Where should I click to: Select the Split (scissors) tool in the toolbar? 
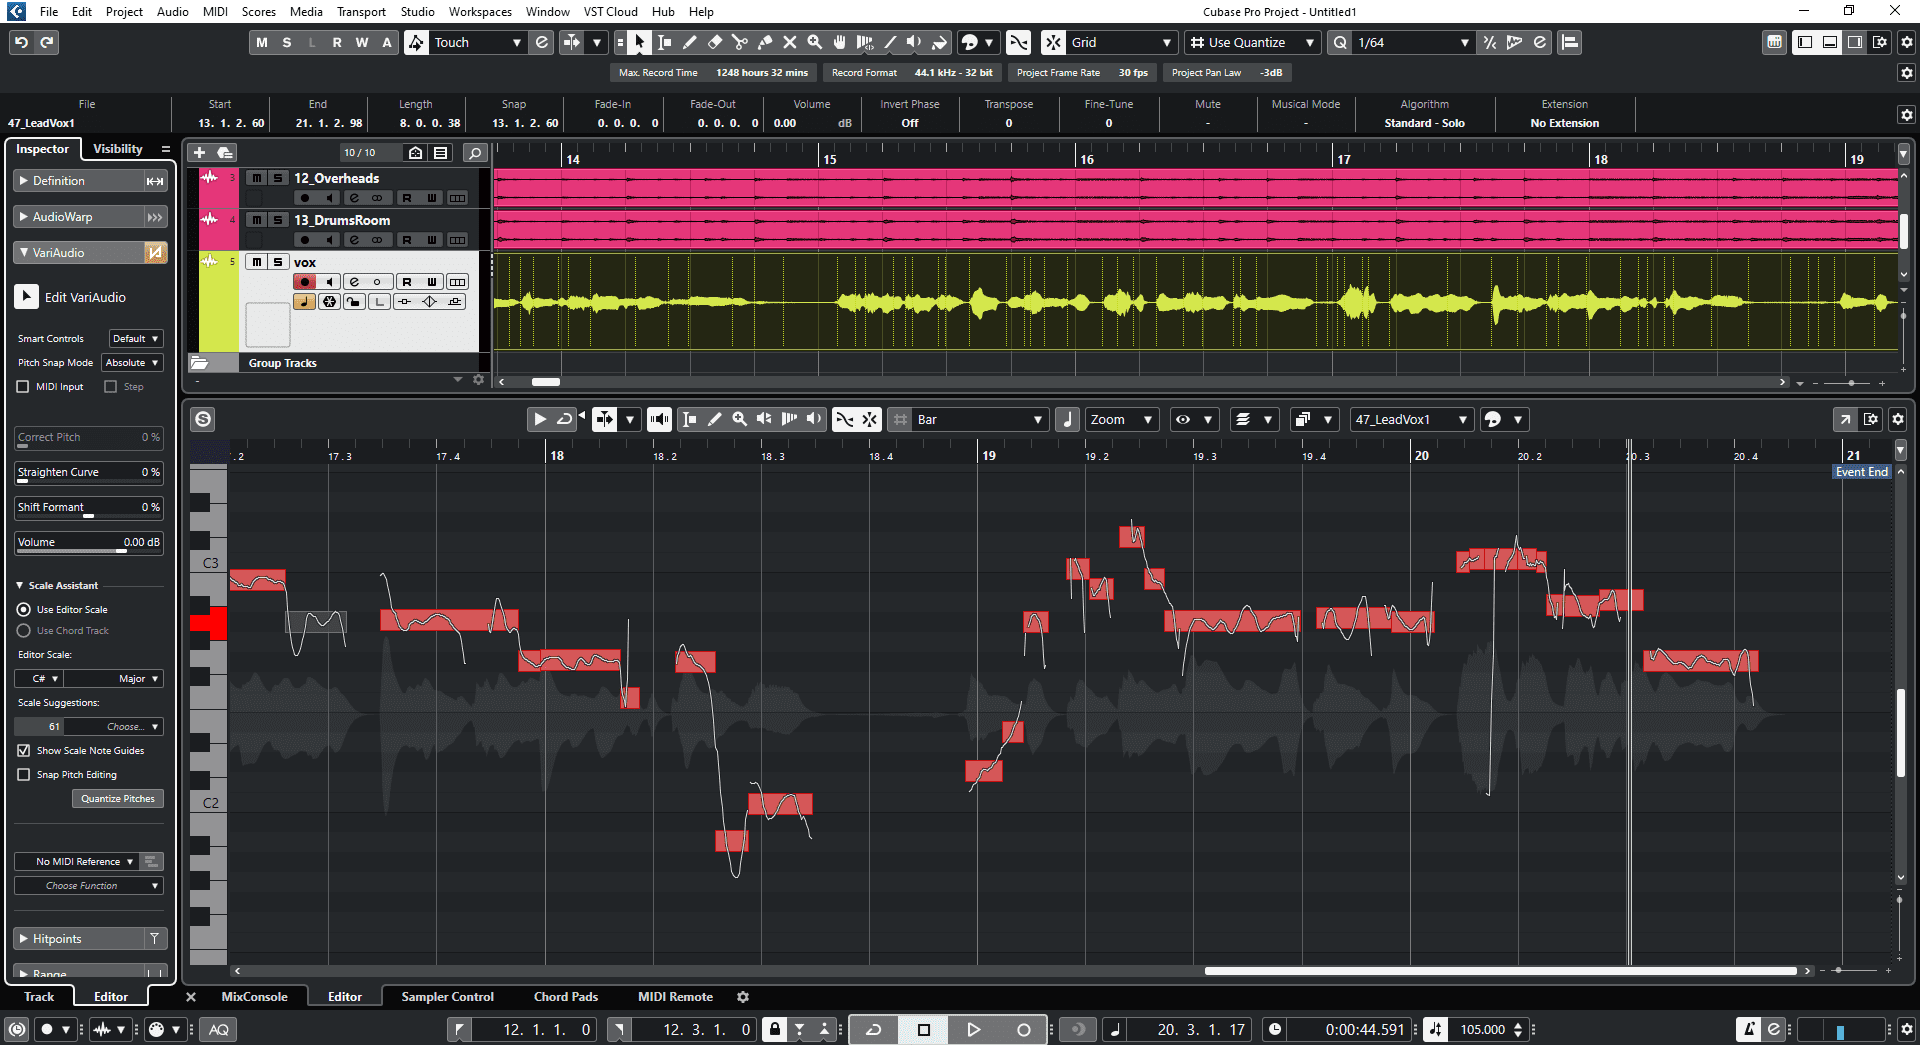pyautogui.click(x=740, y=42)
